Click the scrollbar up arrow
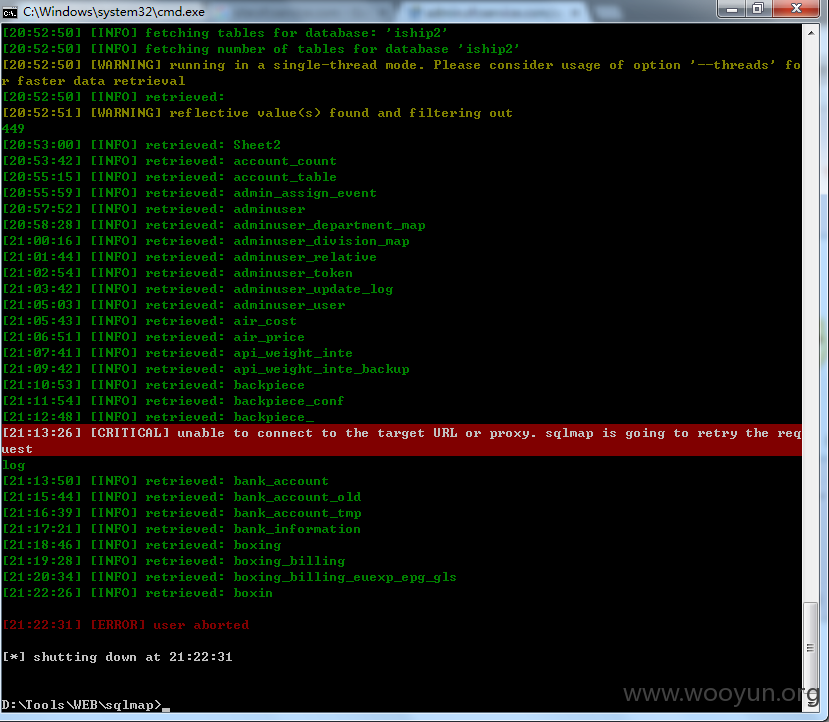Screen dimensions: 829x722 [811, 33]
